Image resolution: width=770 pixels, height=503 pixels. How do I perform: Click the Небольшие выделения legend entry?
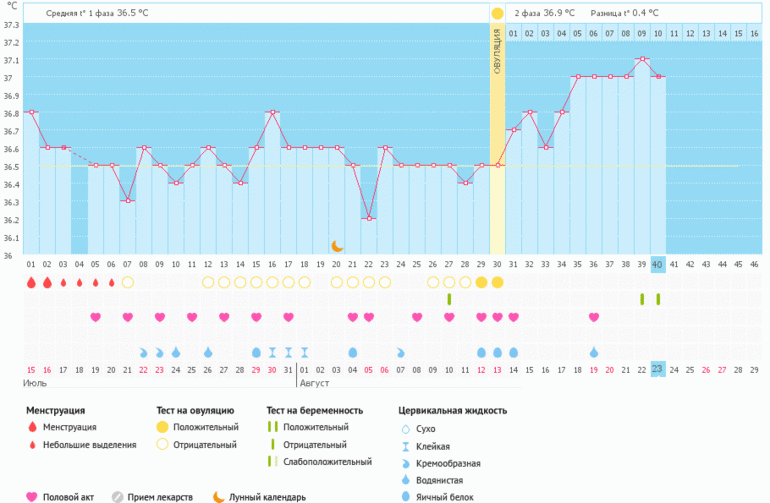click(89, 445)
